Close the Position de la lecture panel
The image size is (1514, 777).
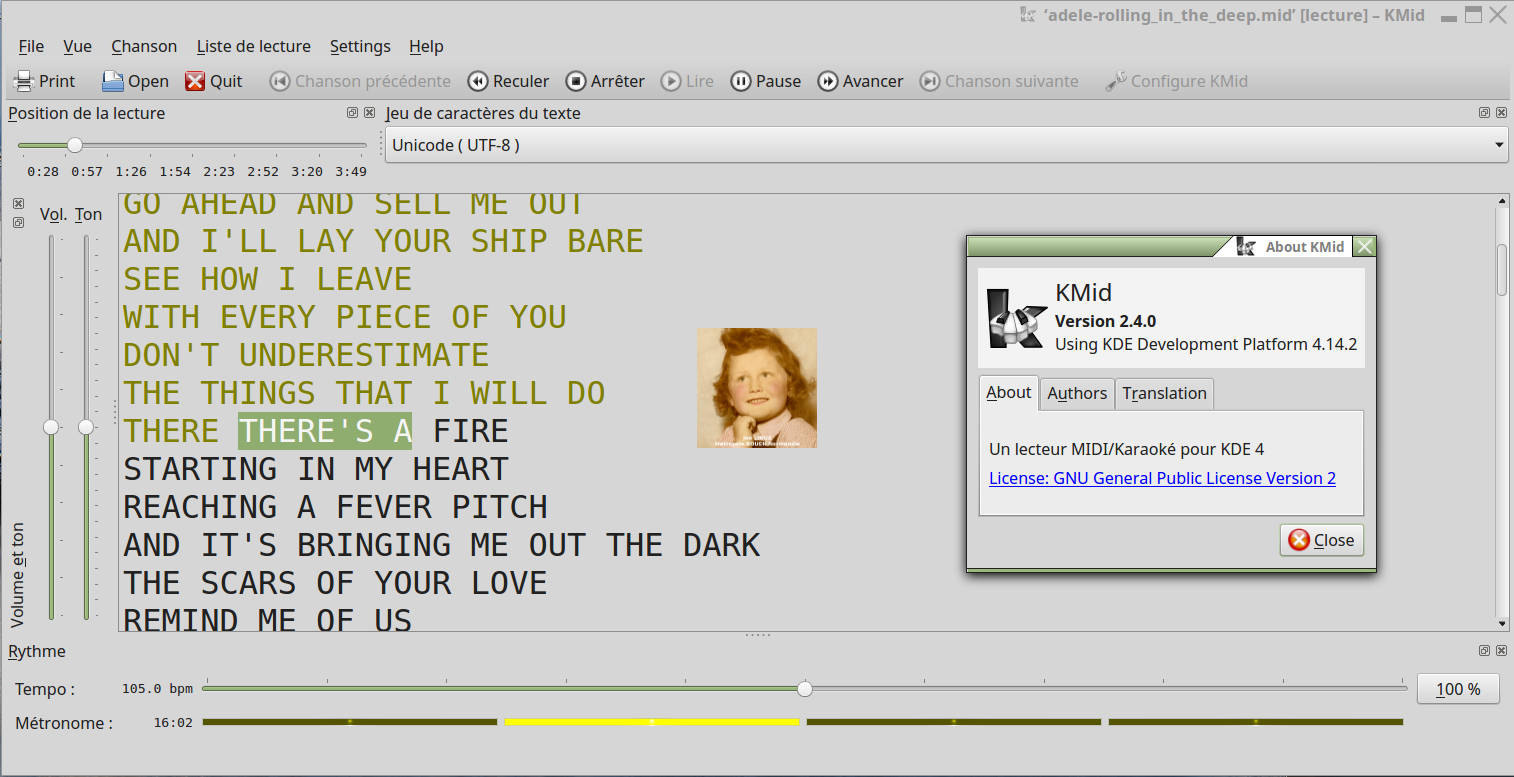click(x=369, y=113)
